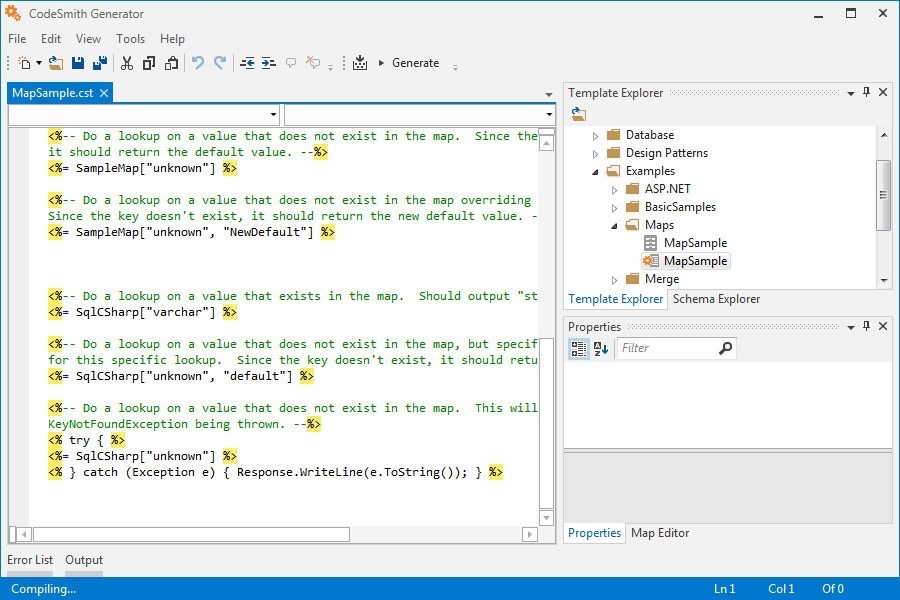900x600 pixels.
Task: Open the Error List panel
Action: [x=30, y=560]
